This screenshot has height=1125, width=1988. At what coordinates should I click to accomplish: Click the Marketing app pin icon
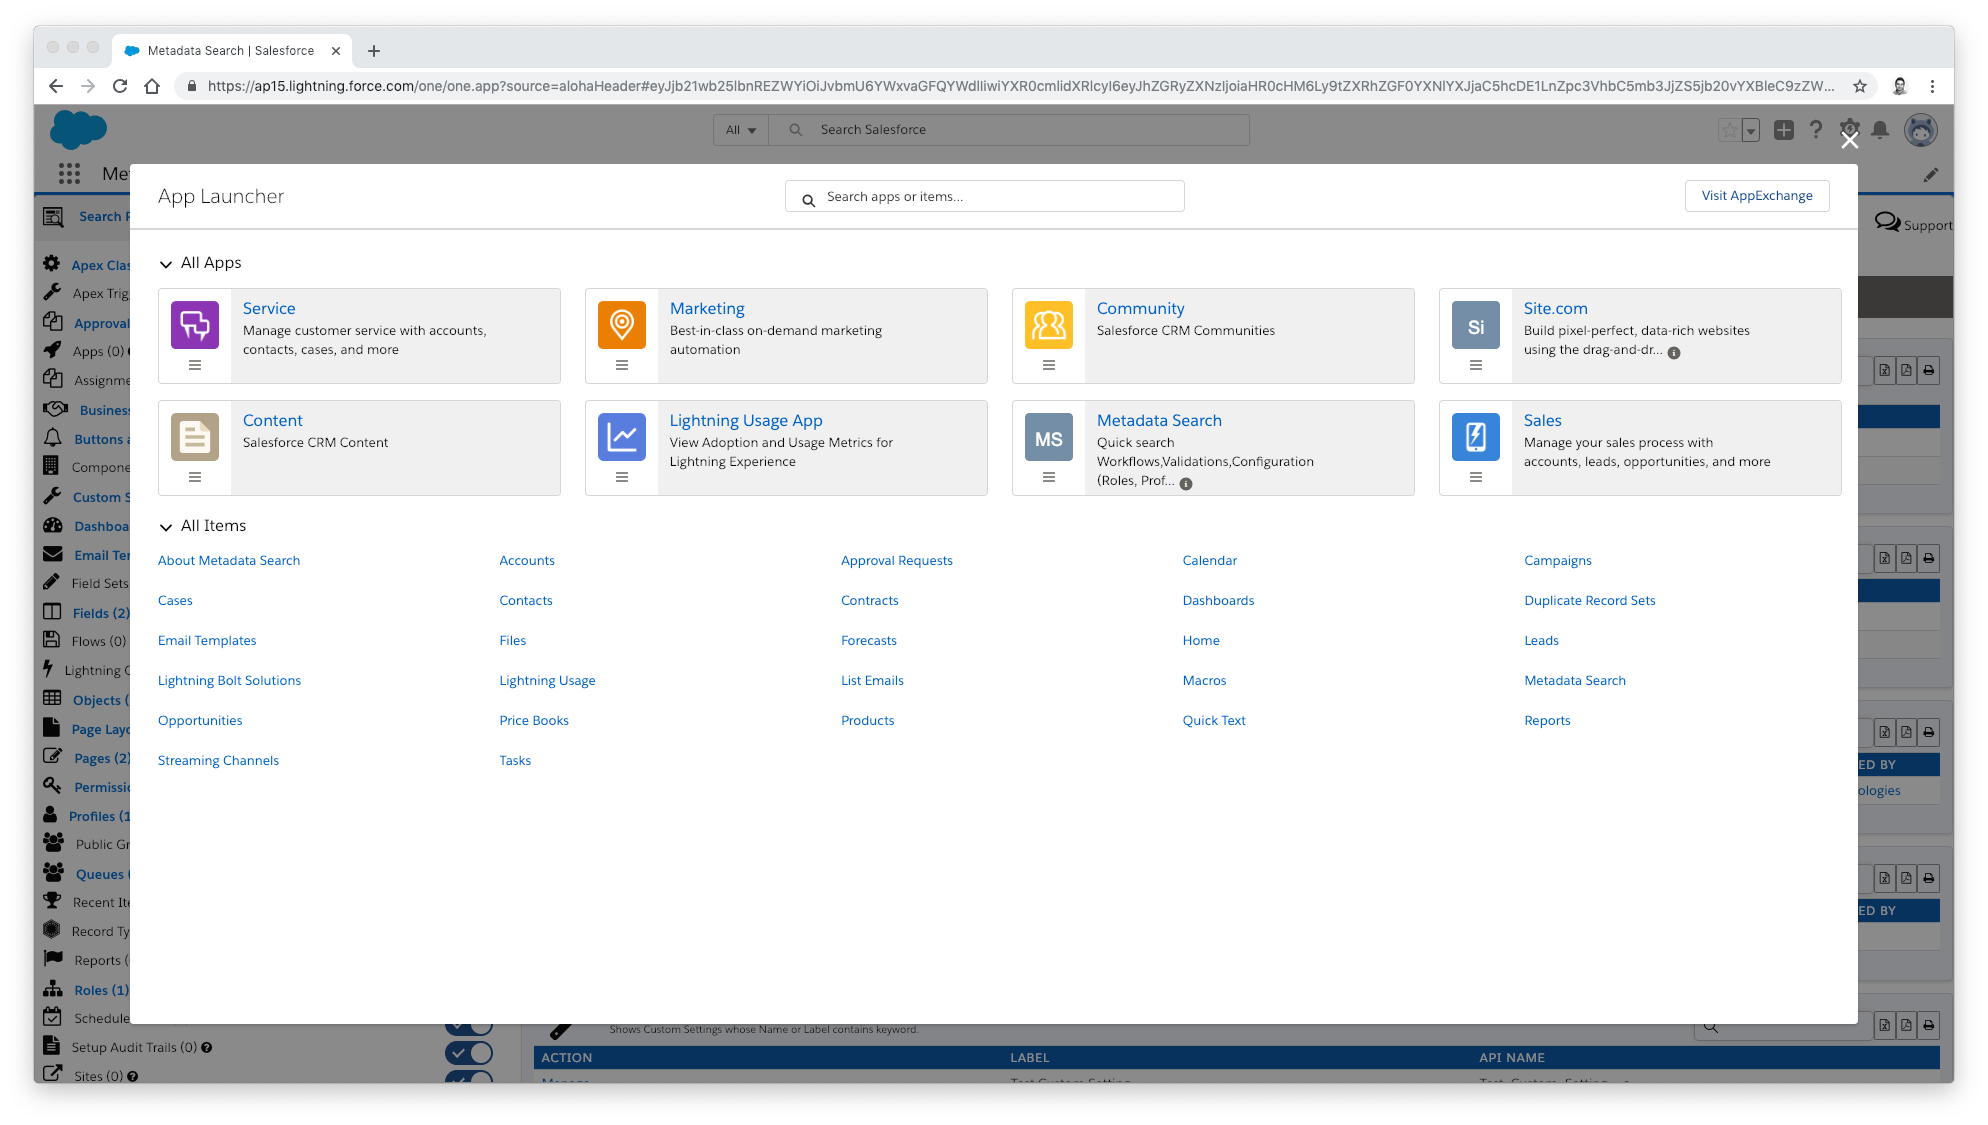tap(622, 367)
